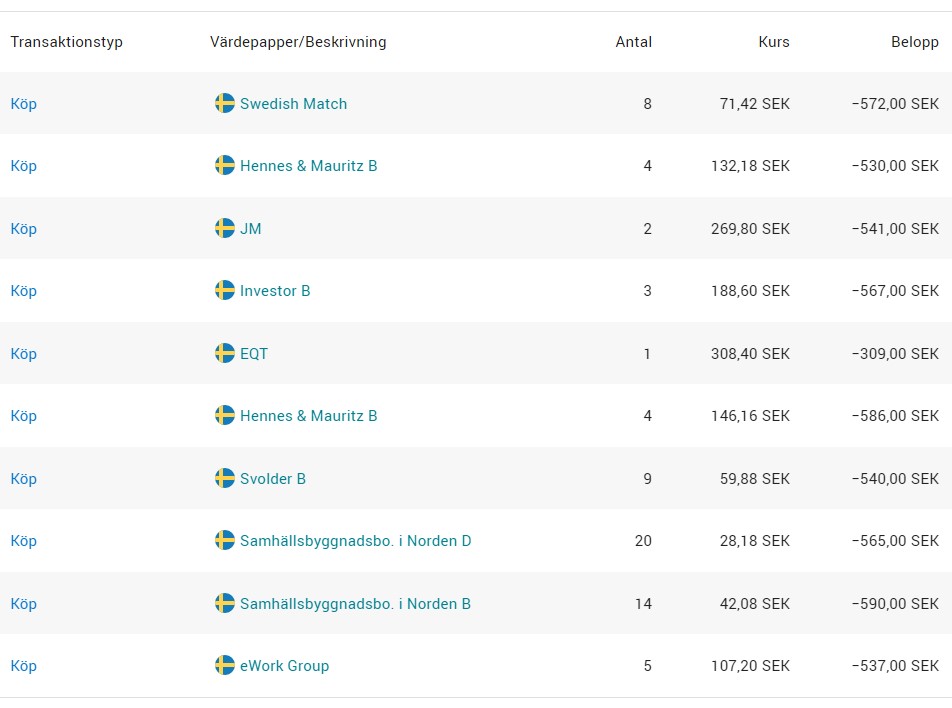The height and width of the screenshot is (708, 952).
Task: Select the amount cell −309,00 SEK
Action: (x=895, y=354)
